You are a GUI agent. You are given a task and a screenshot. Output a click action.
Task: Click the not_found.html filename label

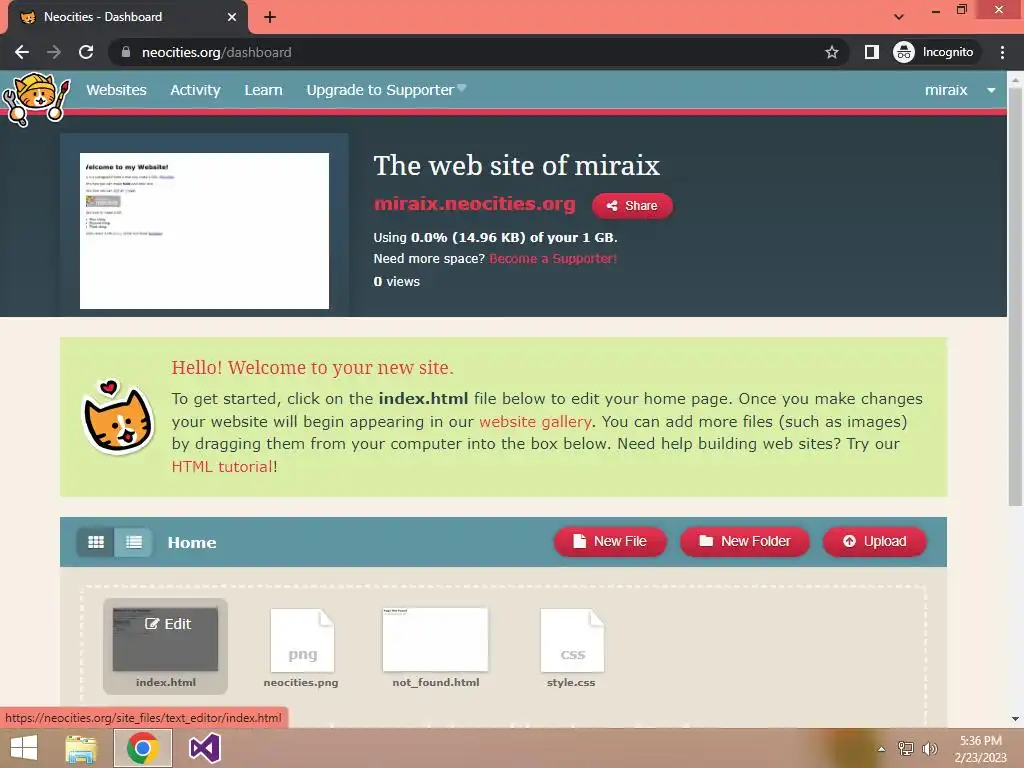(x=436, y=682)
